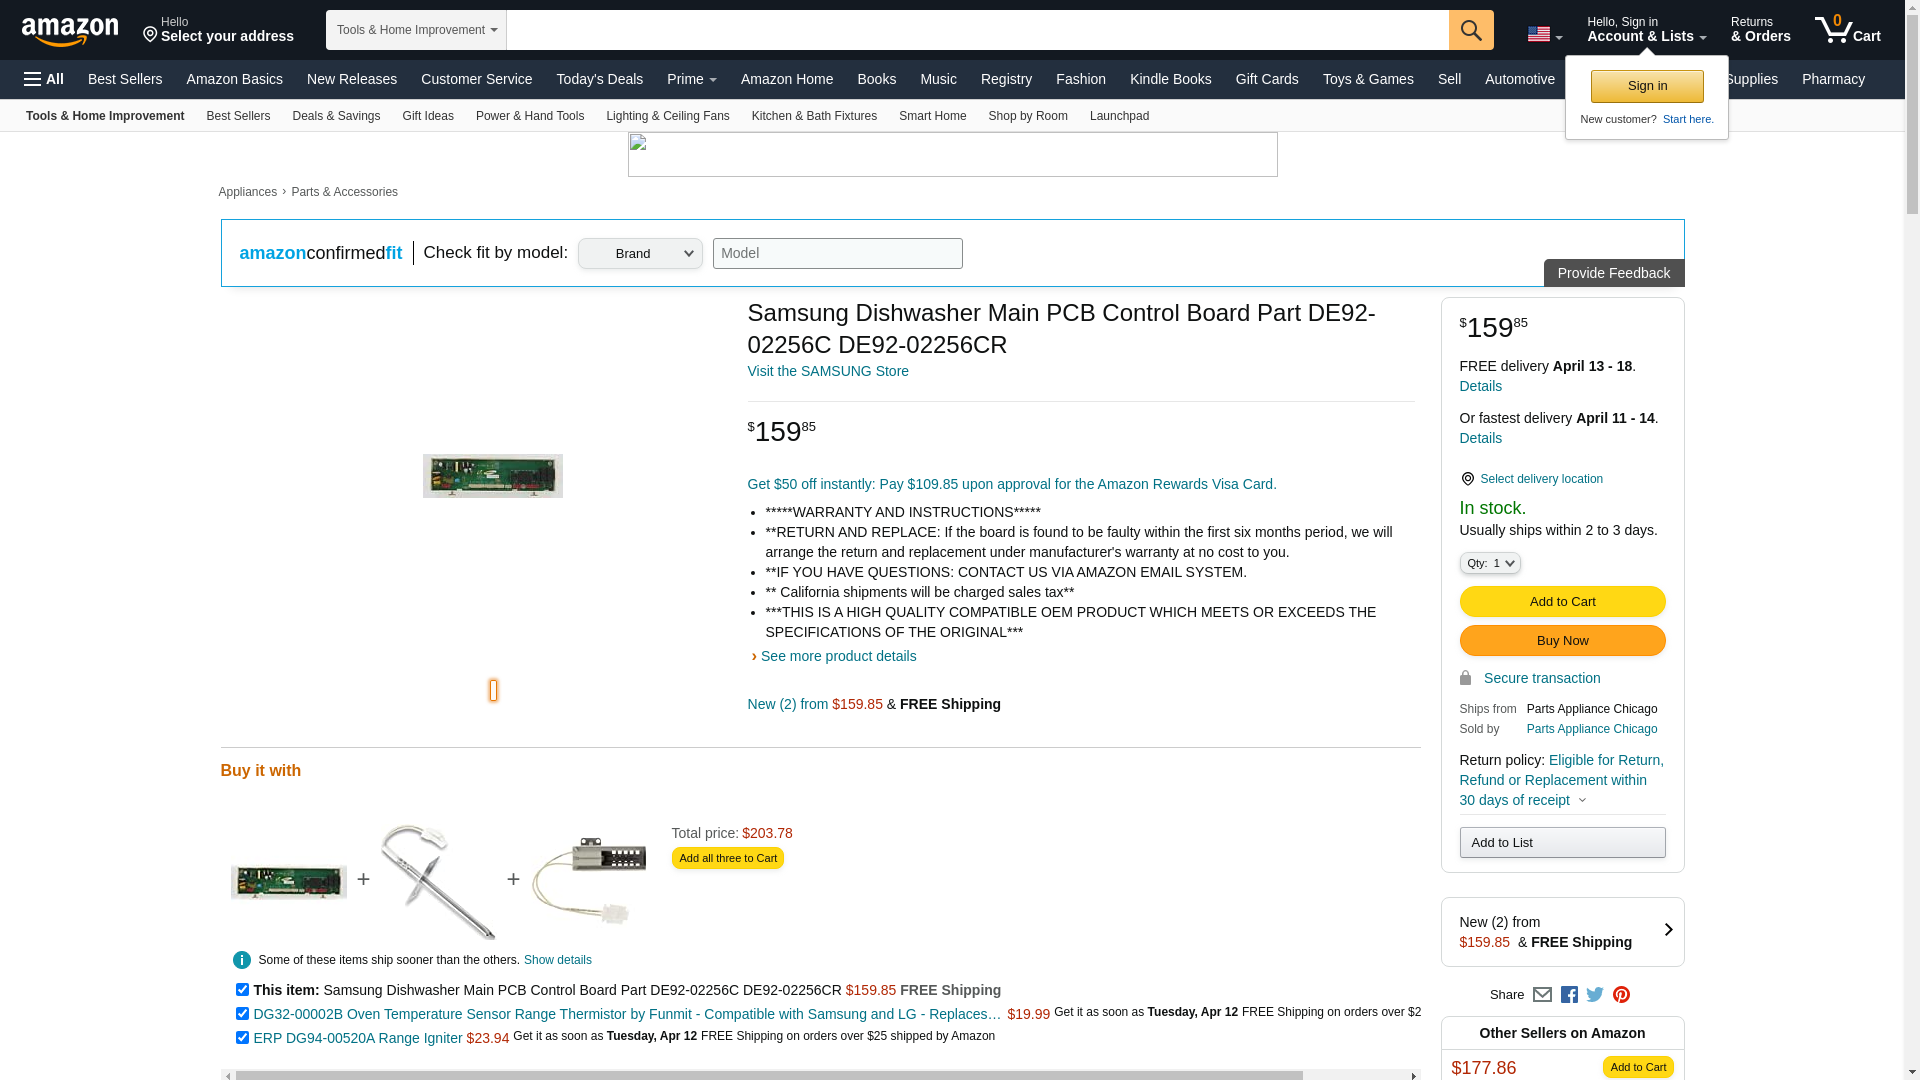1920x1080 pixels.
Task: Open the Qty quantity dropdown
Action: [x=1490, y=564]
